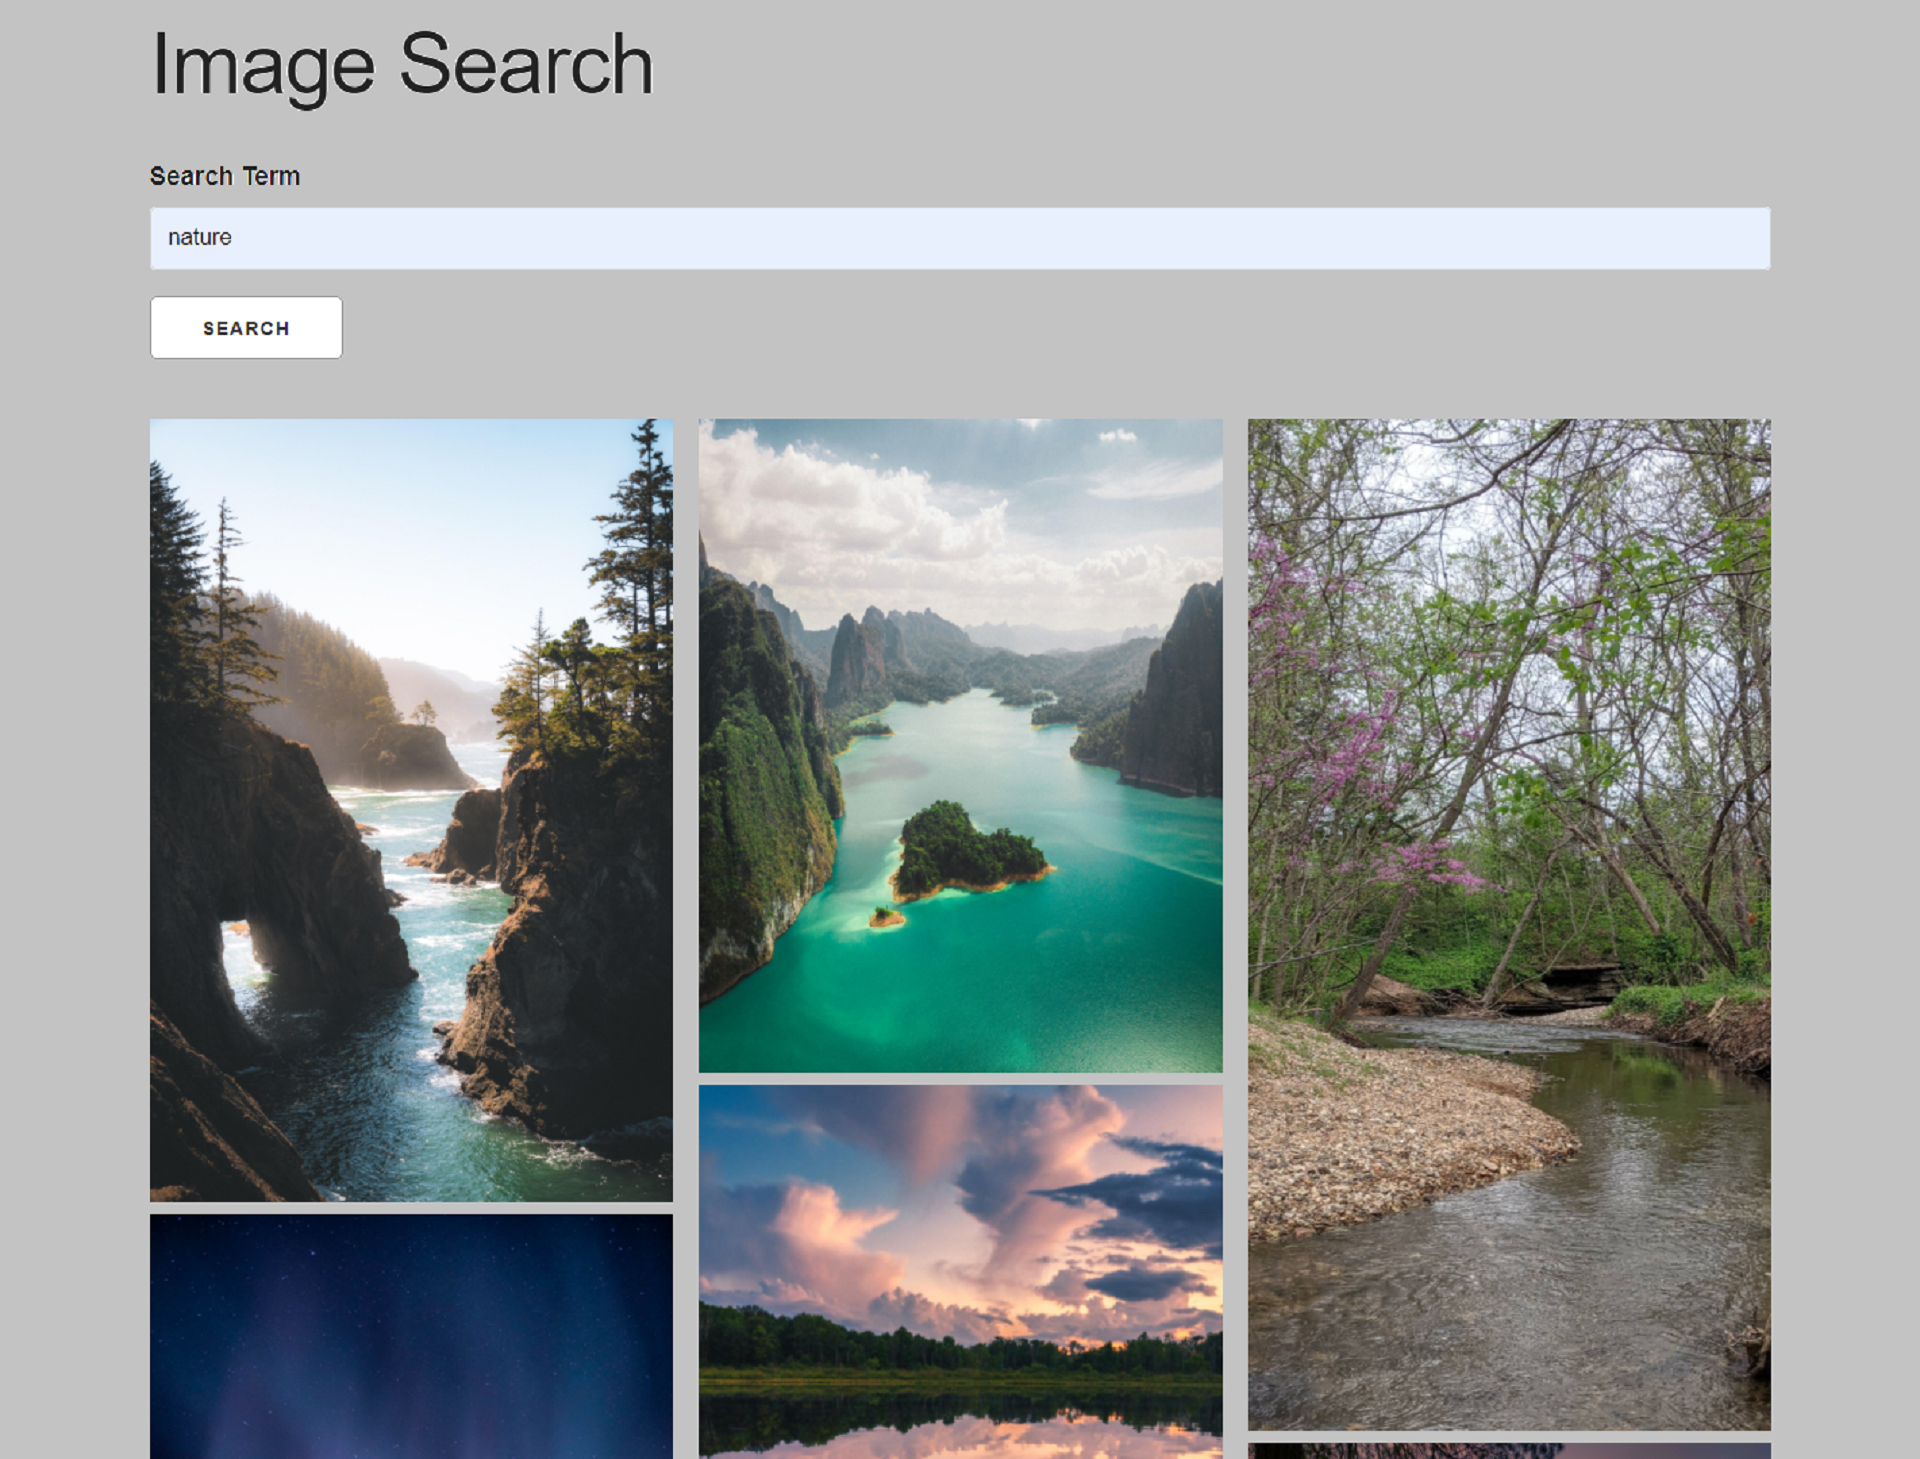
Task: Open the dark starry night sky photo
Action: click(411, 1337)
